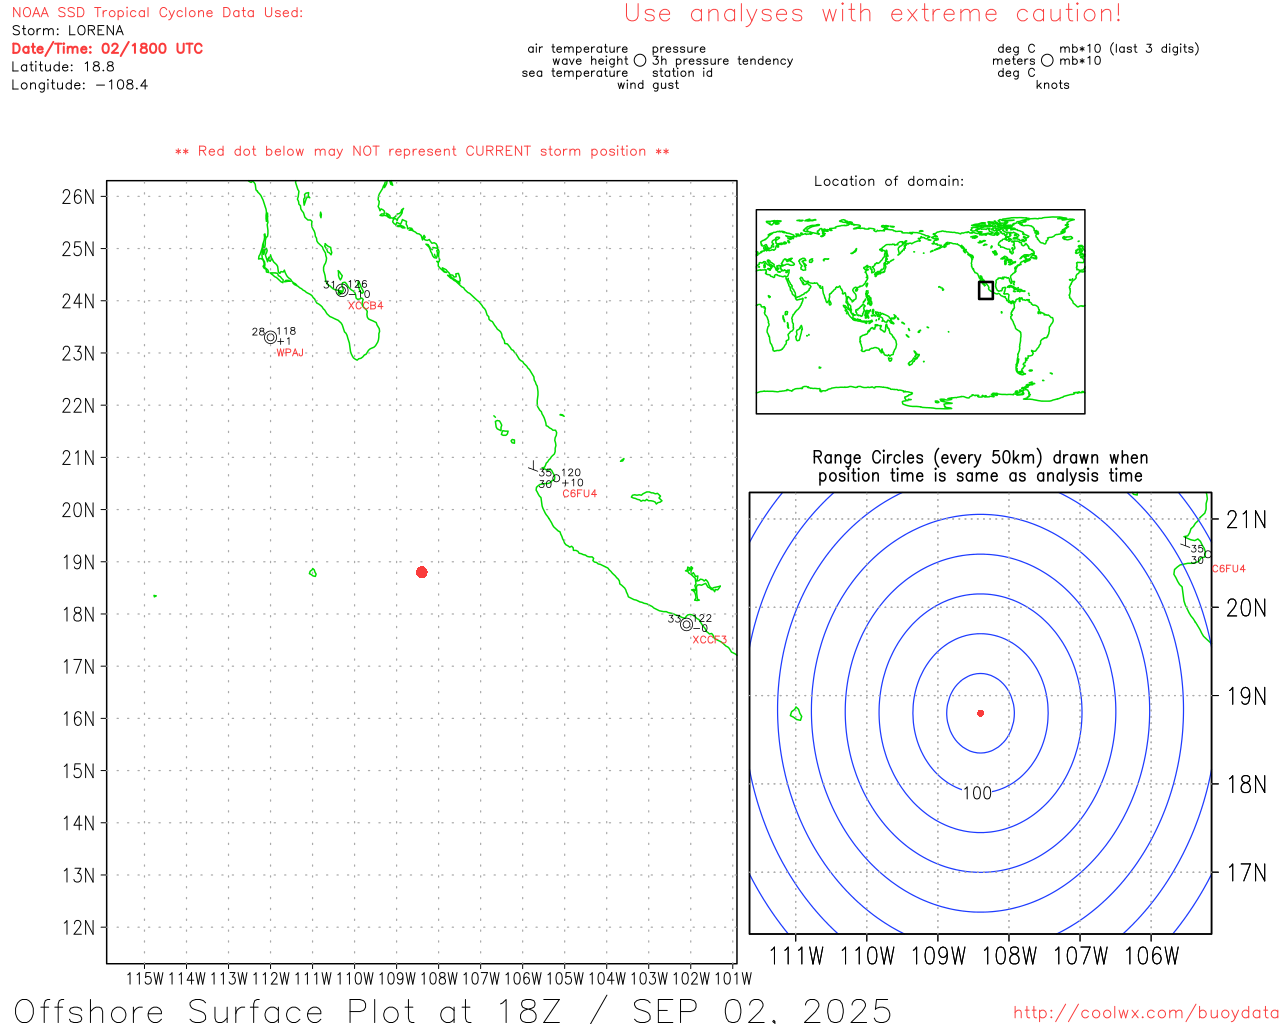This screenshot has width=1280, height=1024.
Task: Click the '26N' latitude axis label
Action: [x=78, y=196]
